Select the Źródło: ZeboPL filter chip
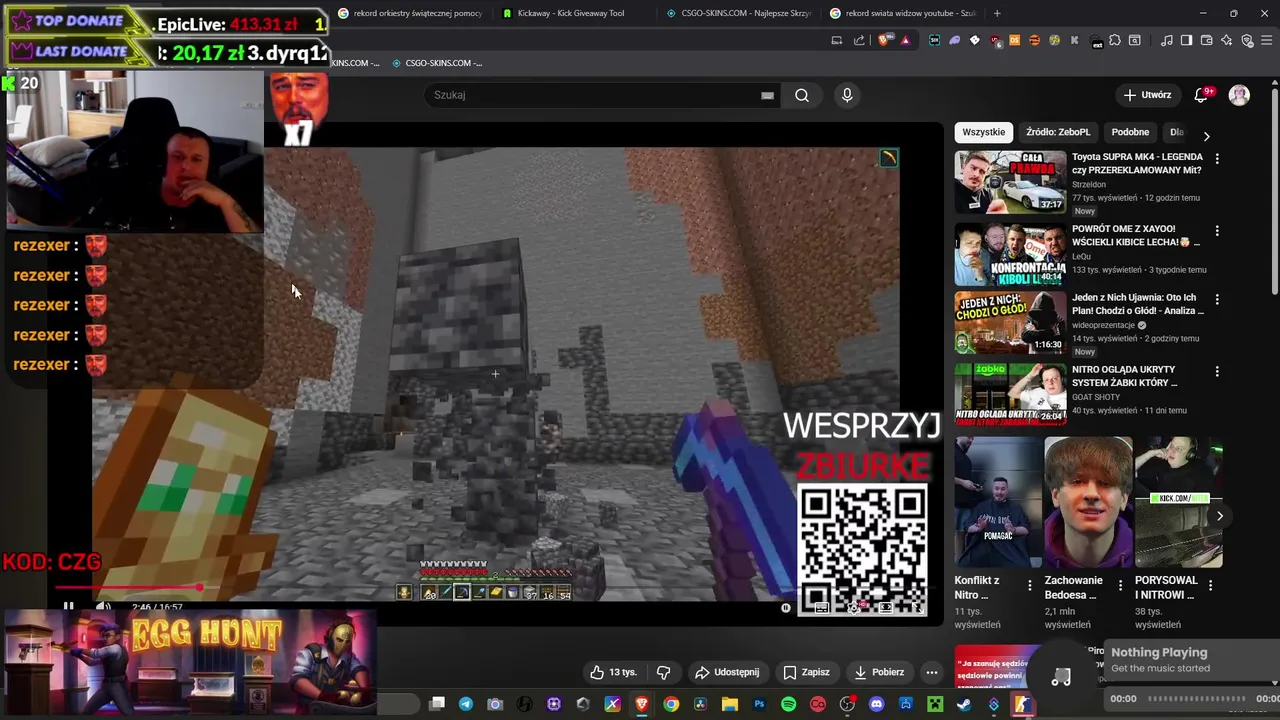 click(1058, 132)
